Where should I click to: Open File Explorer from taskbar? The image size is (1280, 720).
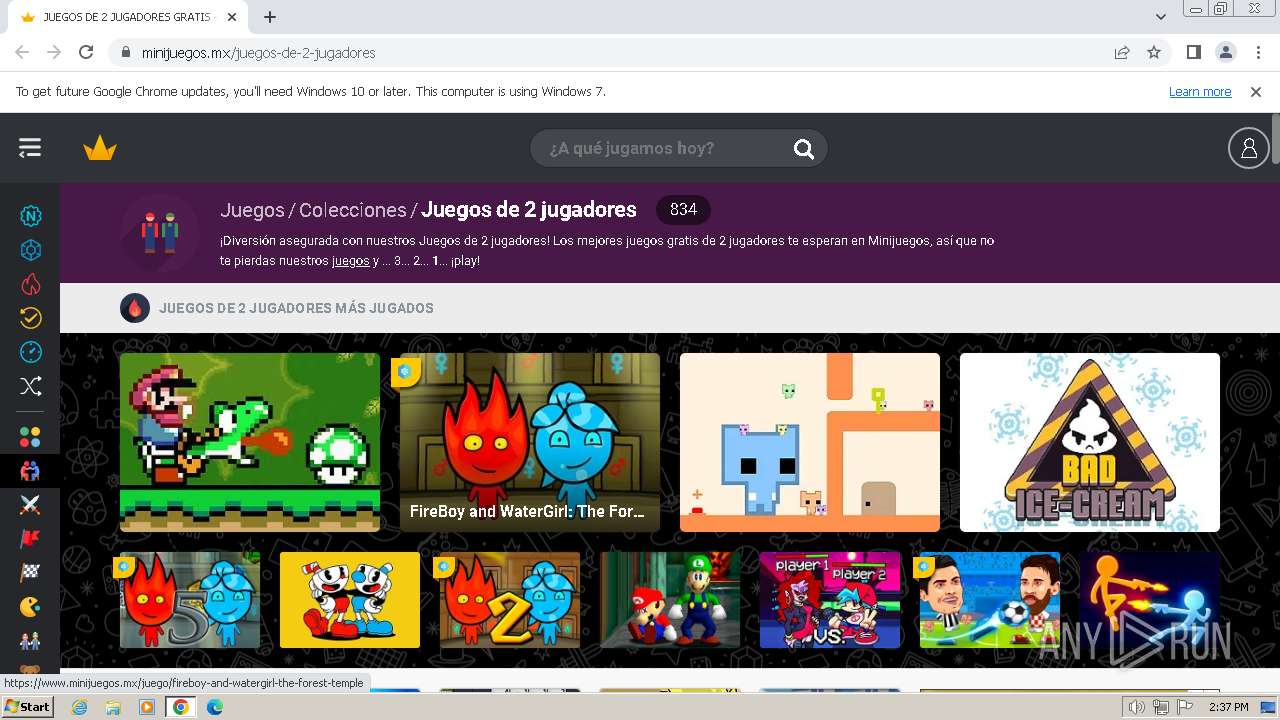[113, 707]
